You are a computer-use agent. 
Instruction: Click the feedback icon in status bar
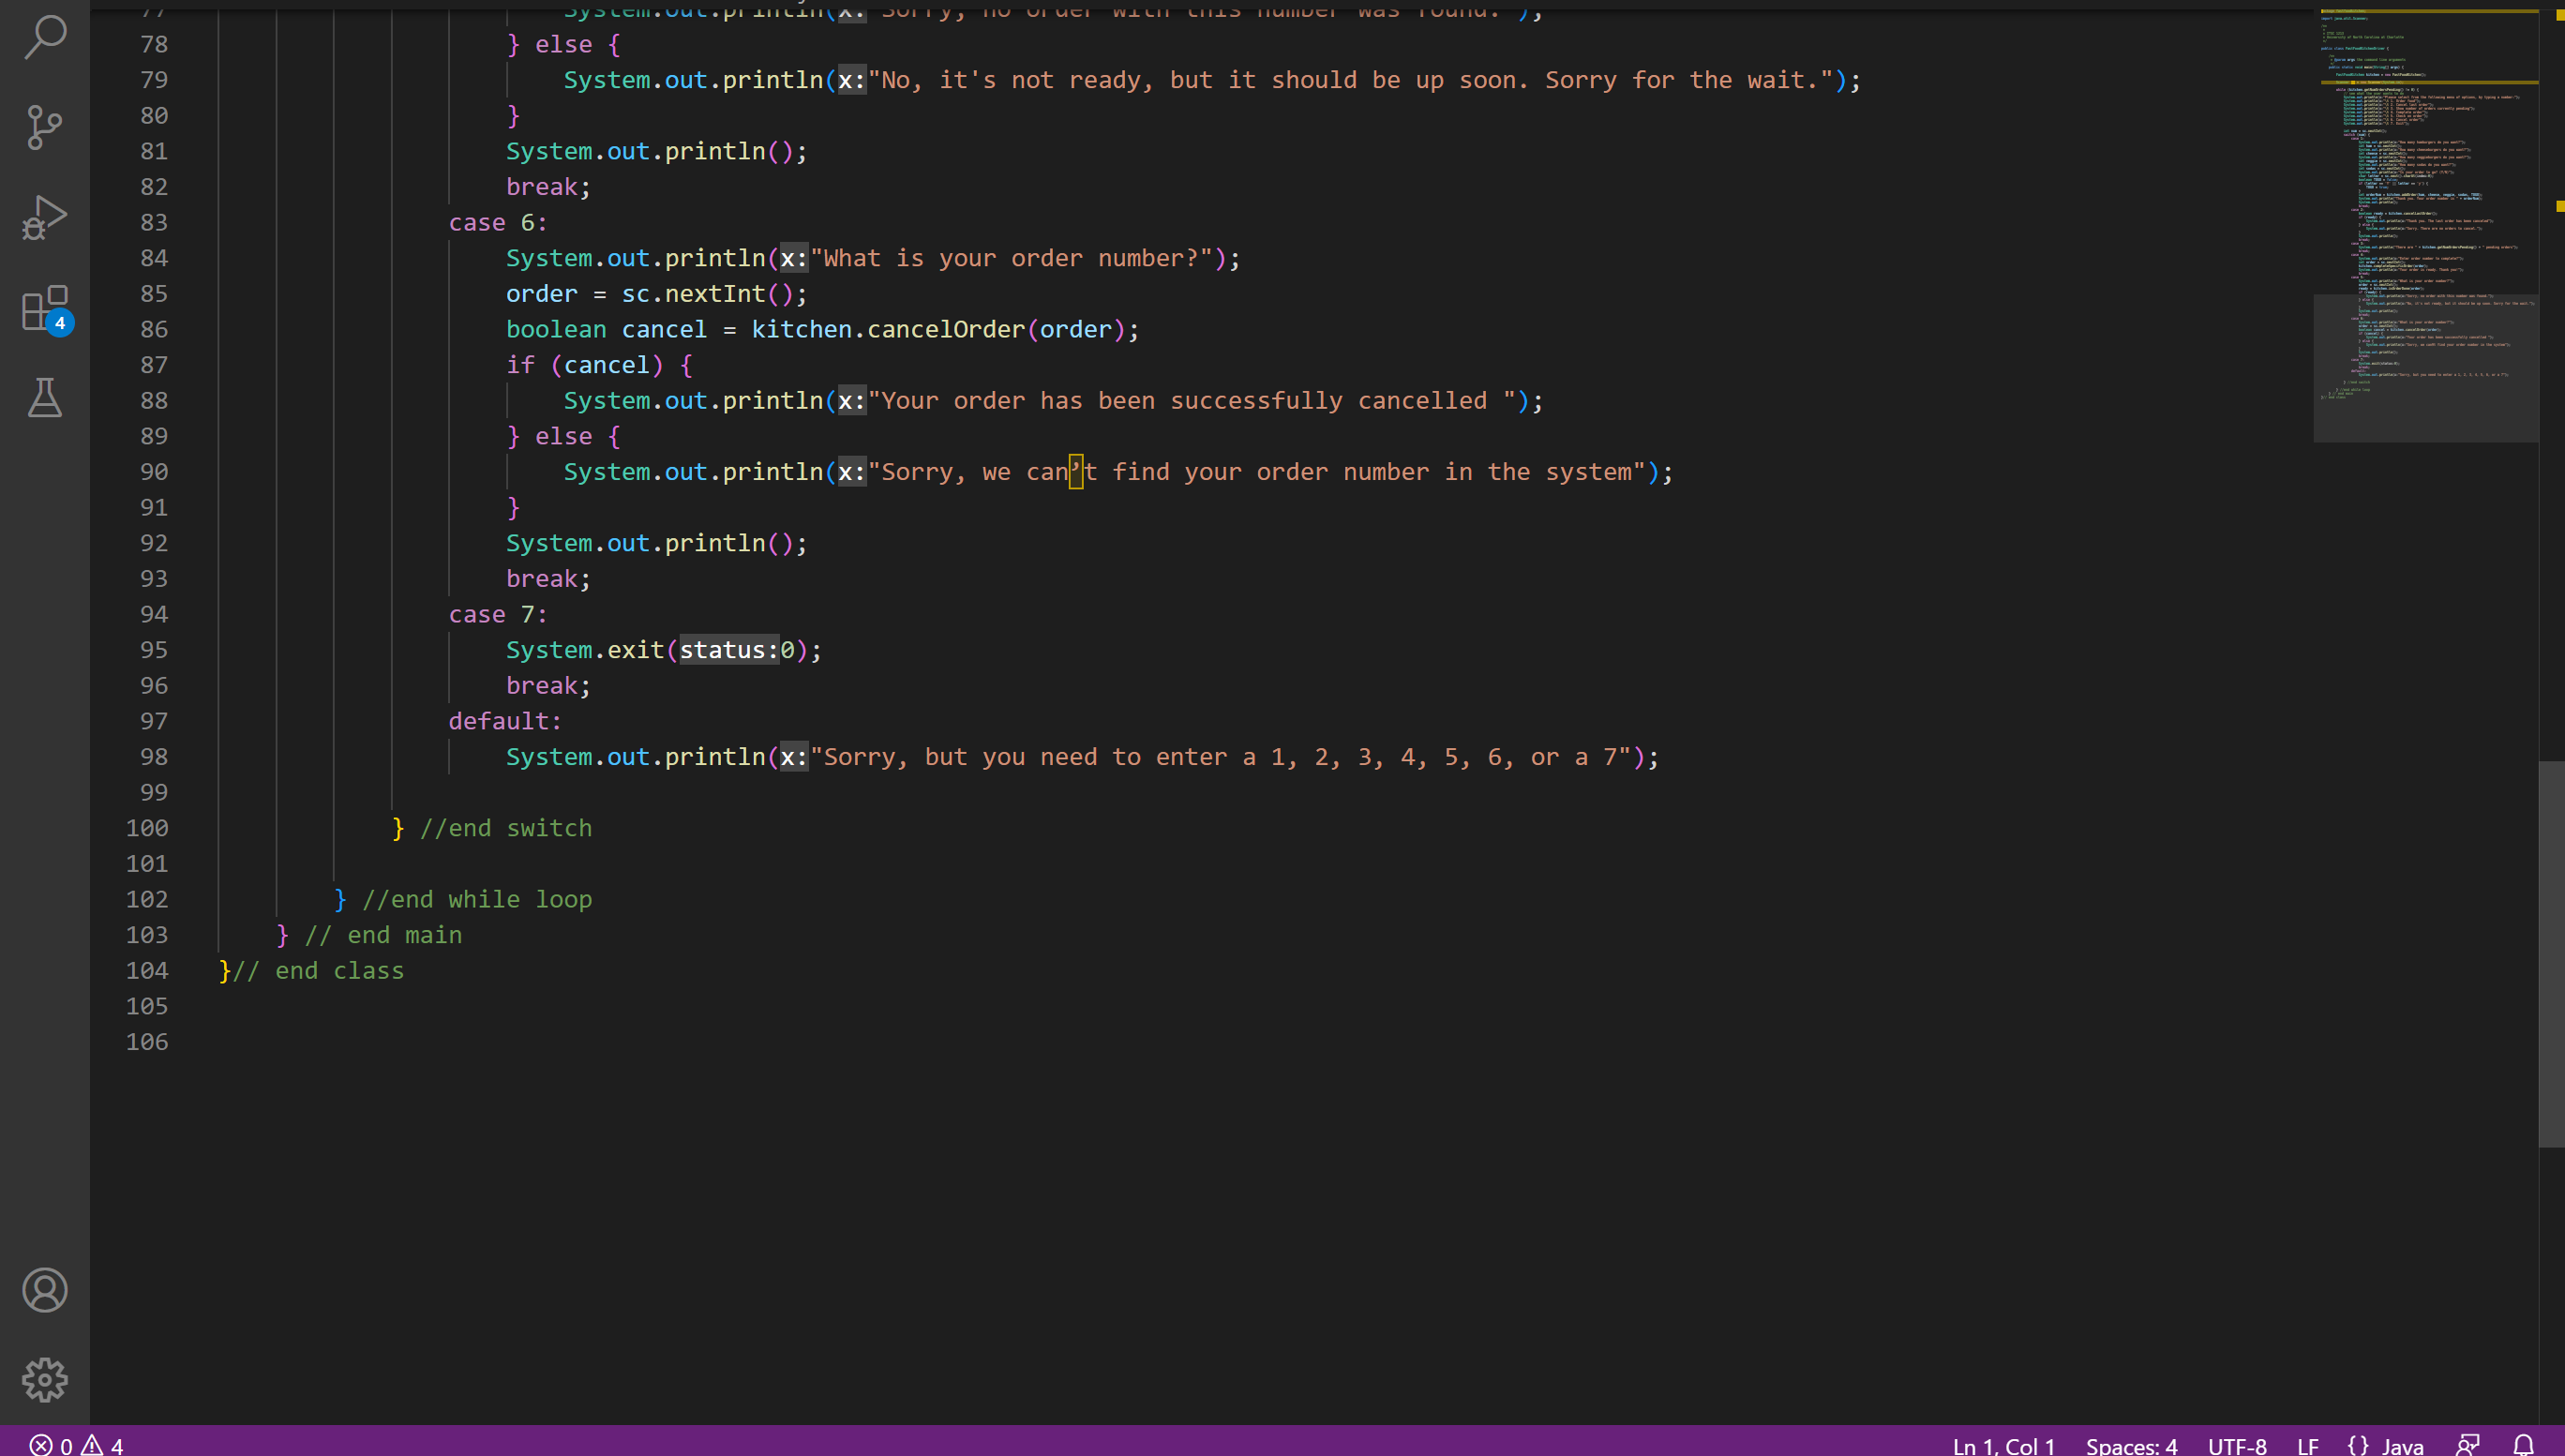2467,1445
